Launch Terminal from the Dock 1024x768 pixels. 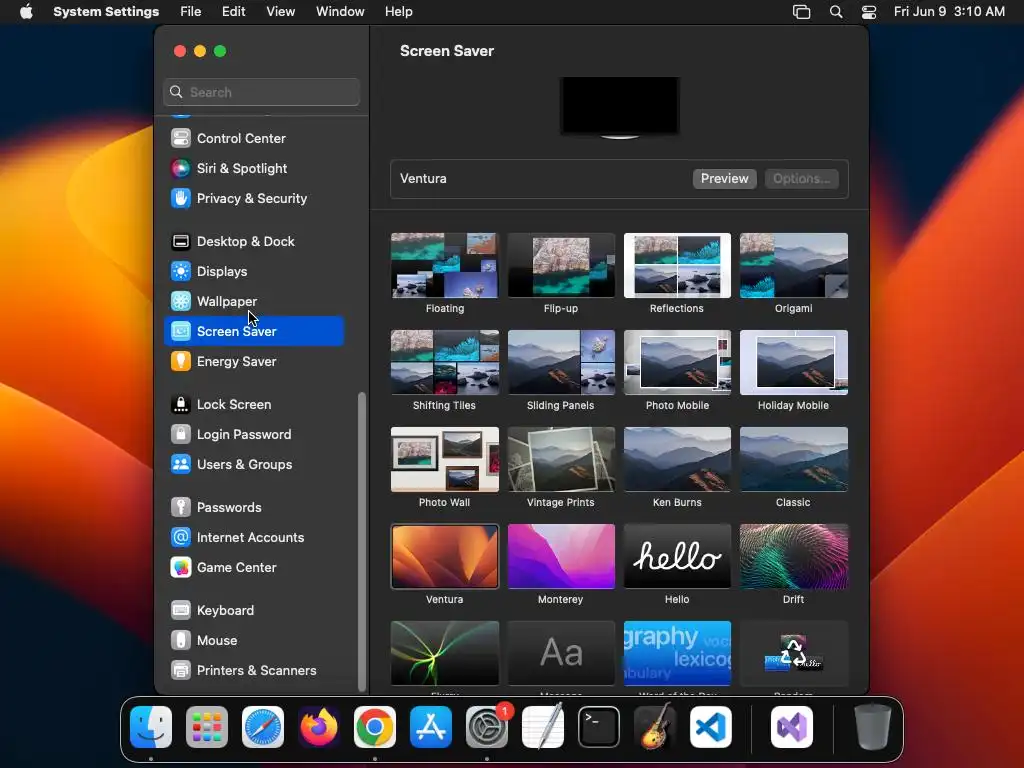click(x=599, y=727)
